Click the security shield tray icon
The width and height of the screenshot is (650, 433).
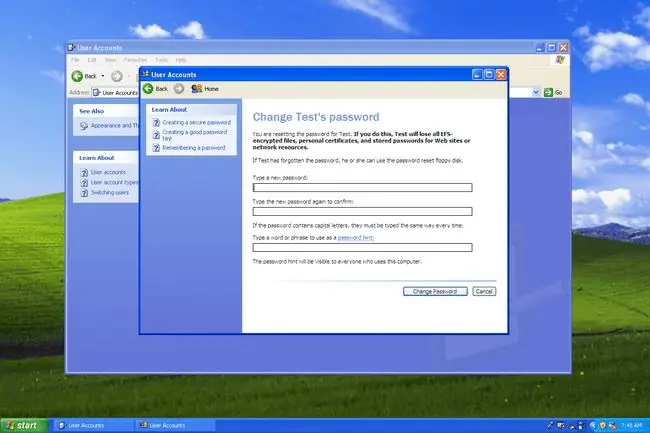pos(603,425)
